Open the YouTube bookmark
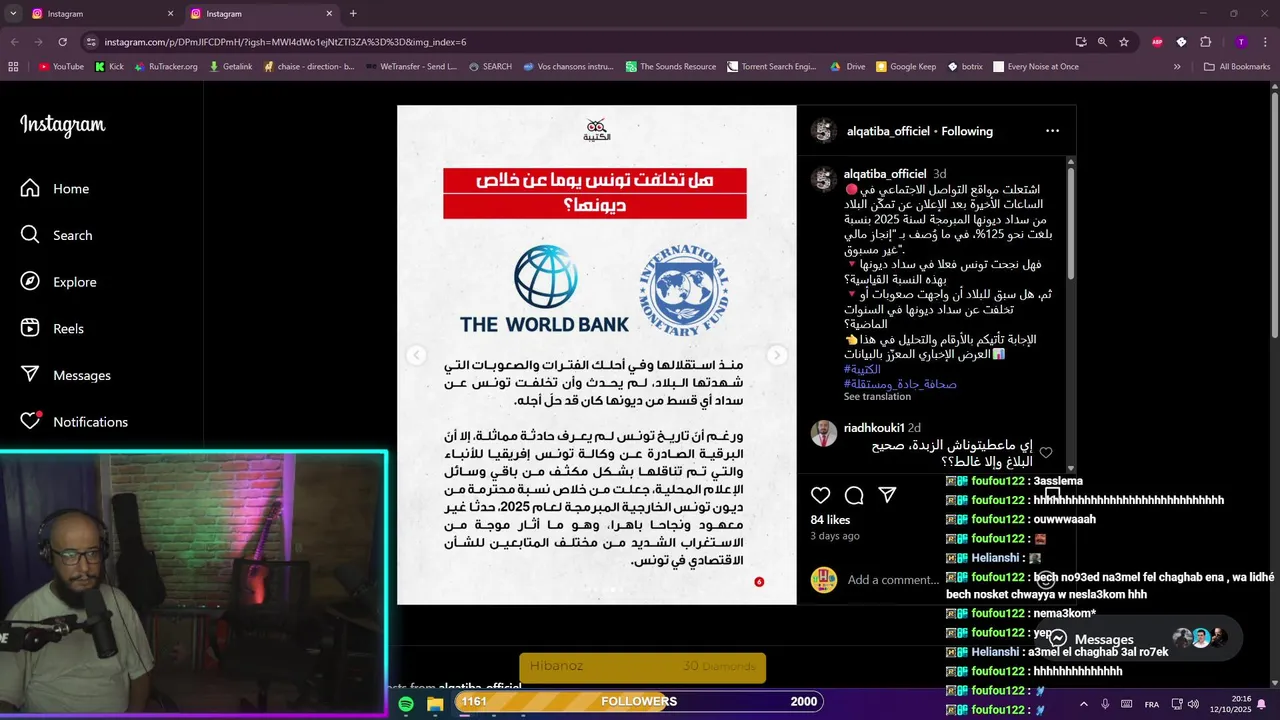Image resolution: width=1280 pixels, height=720 pixels. (61, 67)
